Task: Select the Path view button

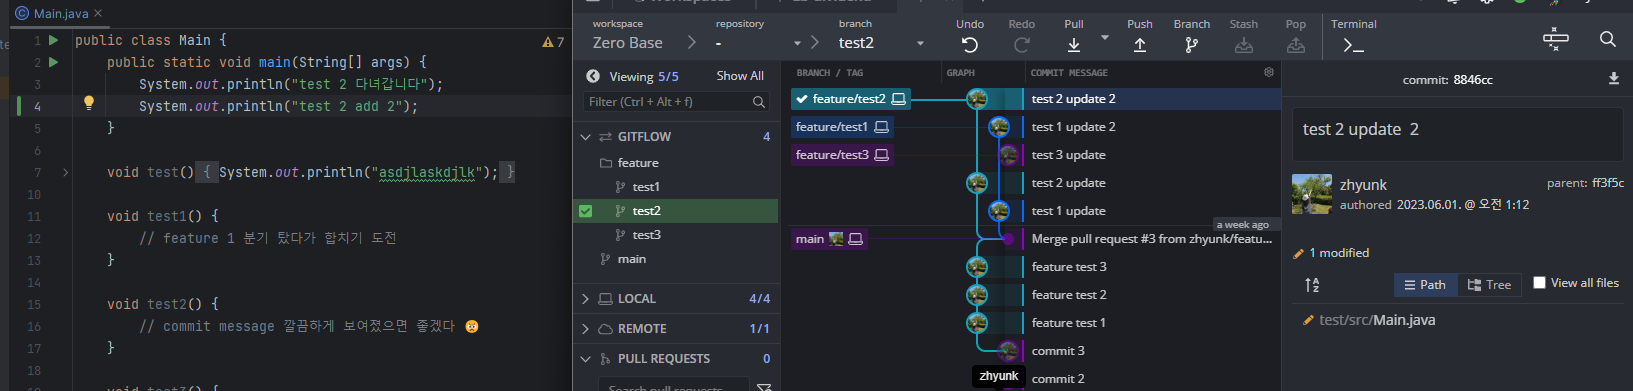Action: pos(1424,285)
